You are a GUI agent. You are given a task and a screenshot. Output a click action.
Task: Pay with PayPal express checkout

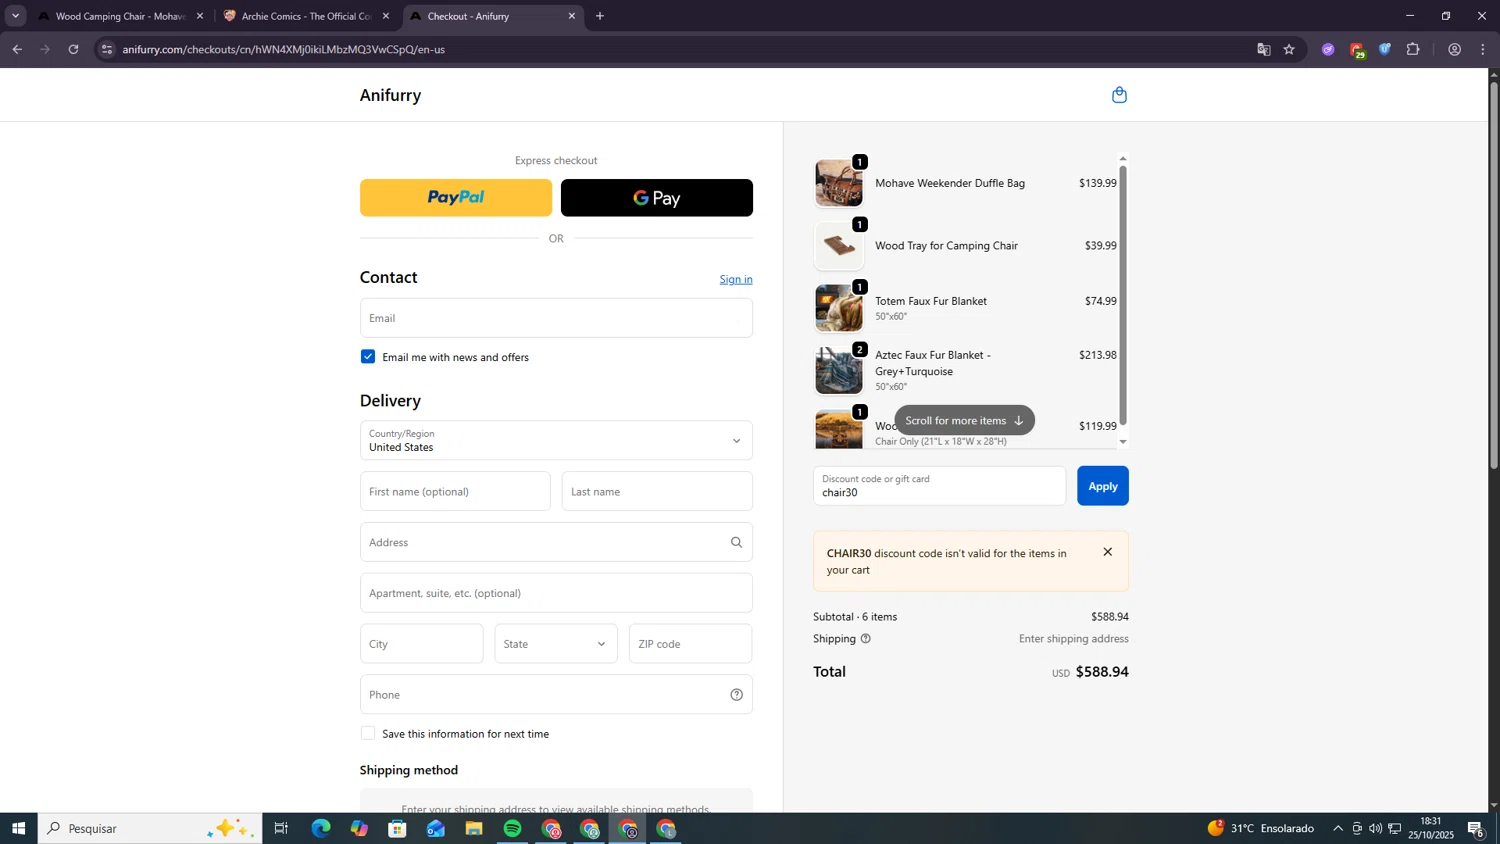tap(456, 198)
